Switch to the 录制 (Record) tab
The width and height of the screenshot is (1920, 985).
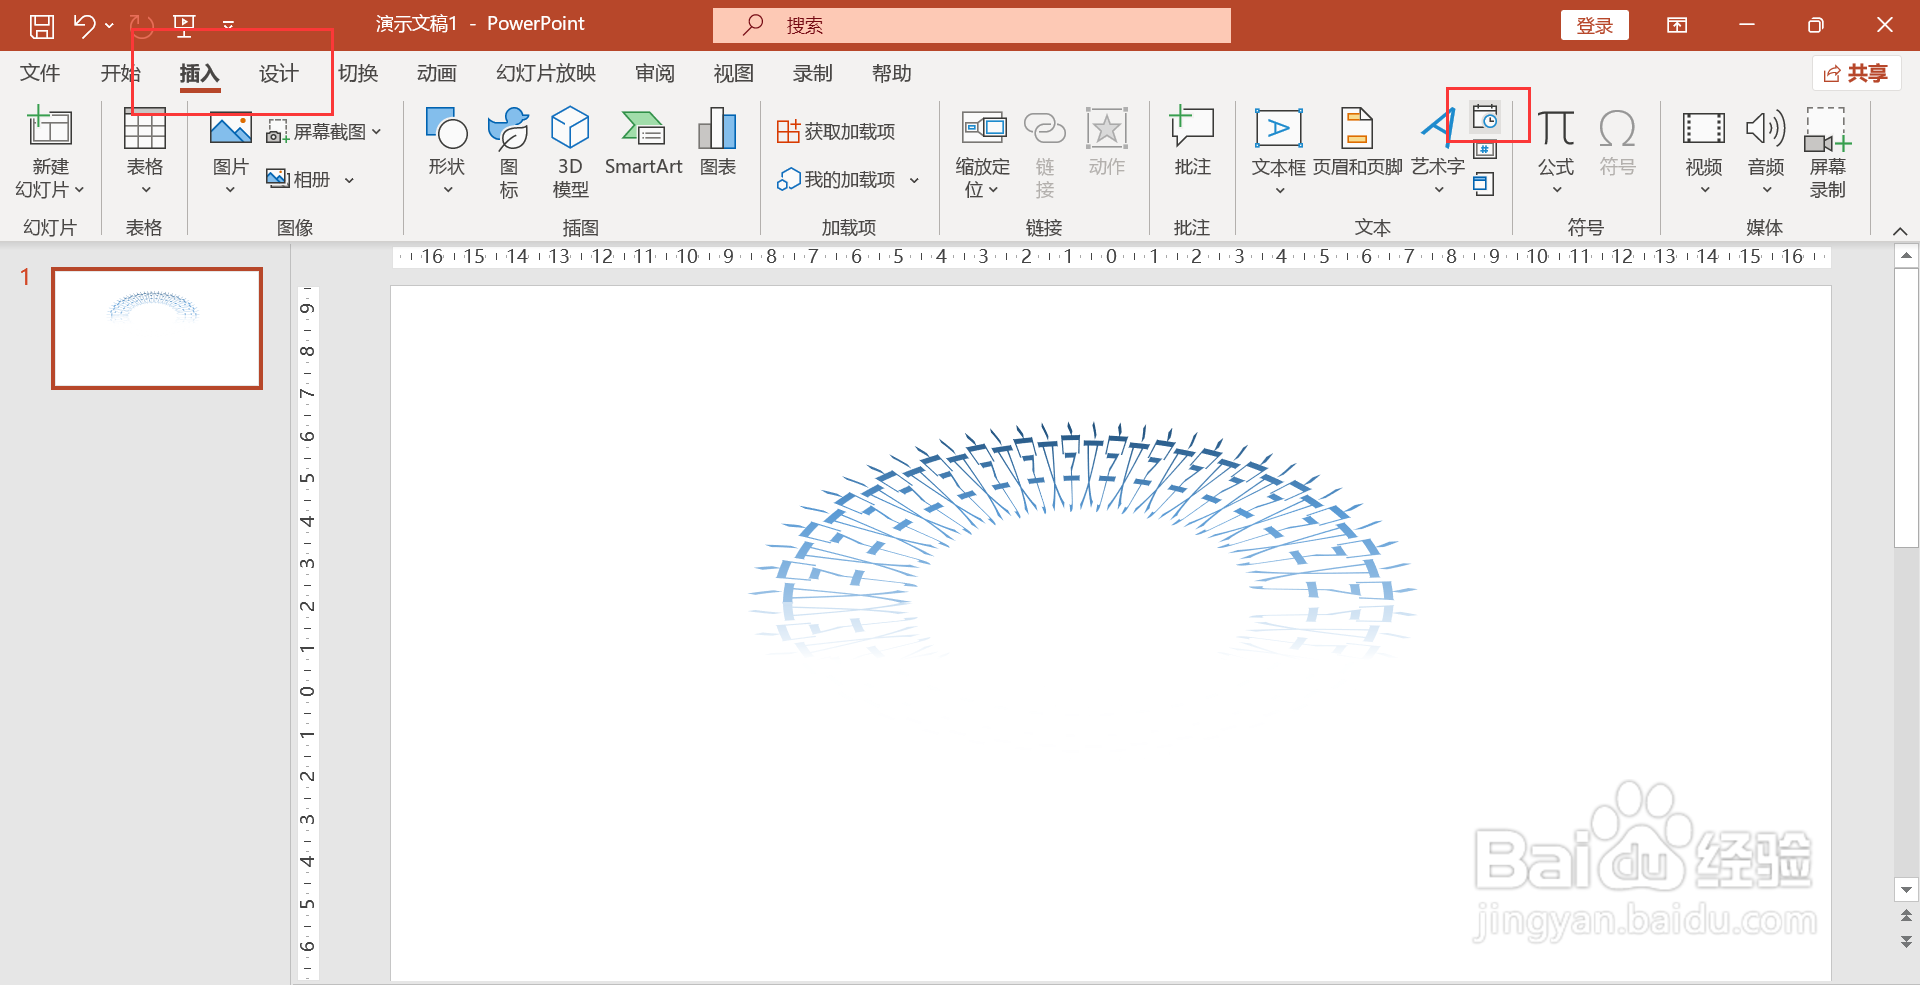812,73
